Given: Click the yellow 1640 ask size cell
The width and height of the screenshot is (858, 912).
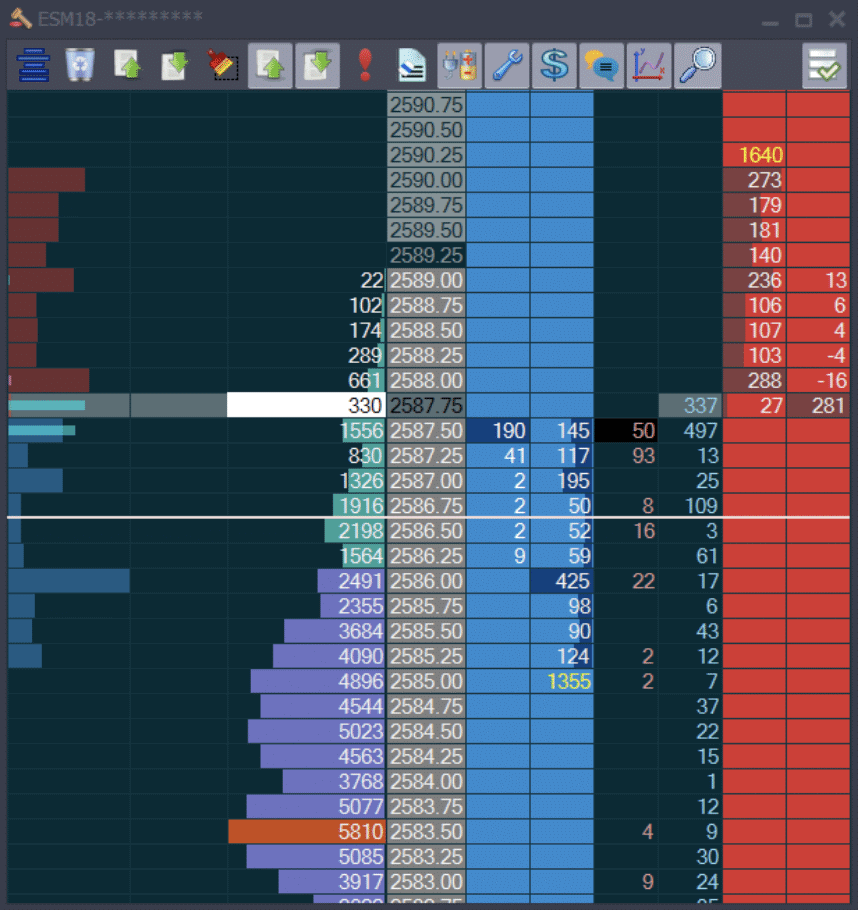Looking at the screenshot, I should (754, 155).
